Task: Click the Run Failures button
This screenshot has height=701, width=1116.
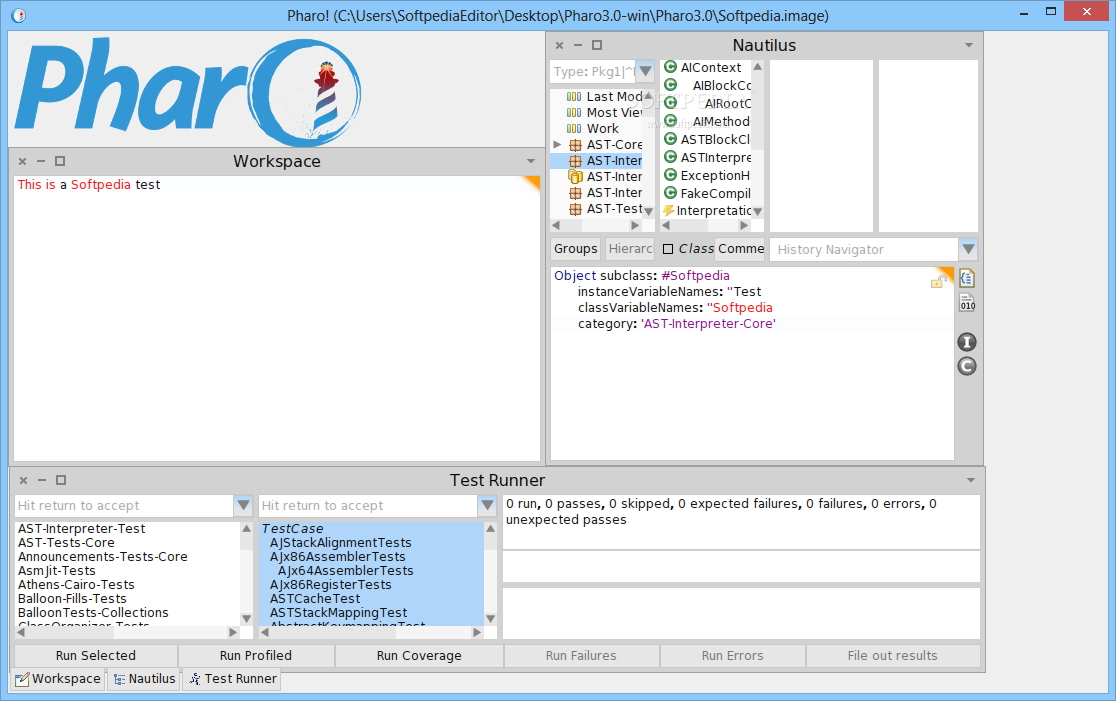Action: pyautogui.click(x=581, y=655)
